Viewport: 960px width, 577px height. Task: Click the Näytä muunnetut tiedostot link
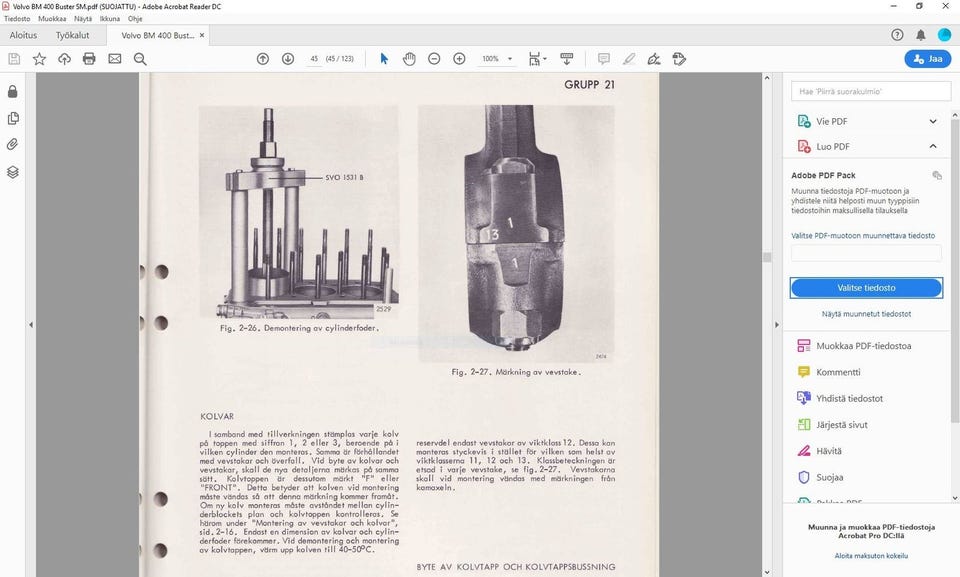[x=866, y=314]
